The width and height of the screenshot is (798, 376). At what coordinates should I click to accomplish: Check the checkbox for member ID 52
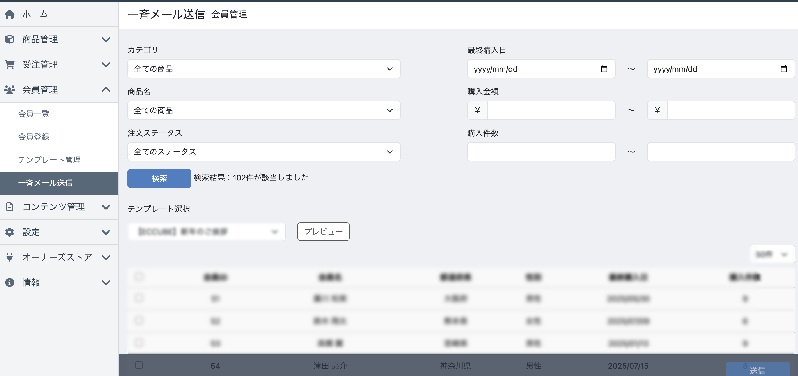tap(139, 321)
